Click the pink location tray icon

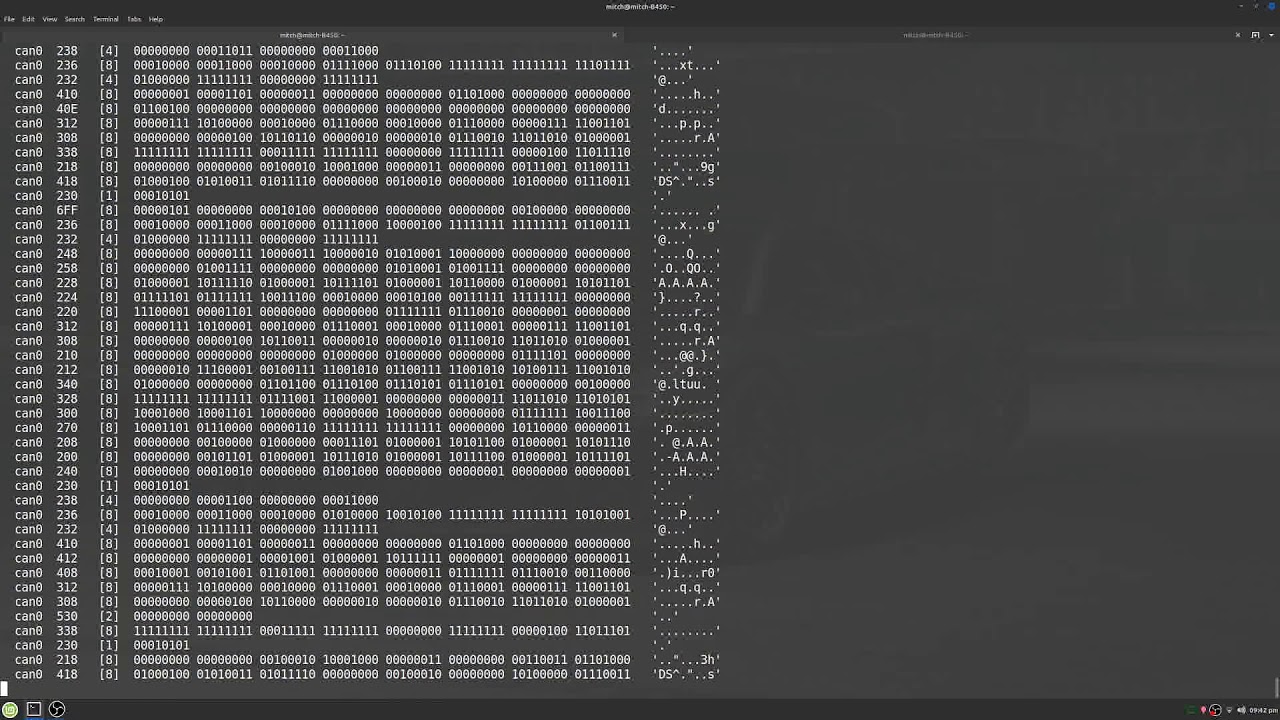1203,710
